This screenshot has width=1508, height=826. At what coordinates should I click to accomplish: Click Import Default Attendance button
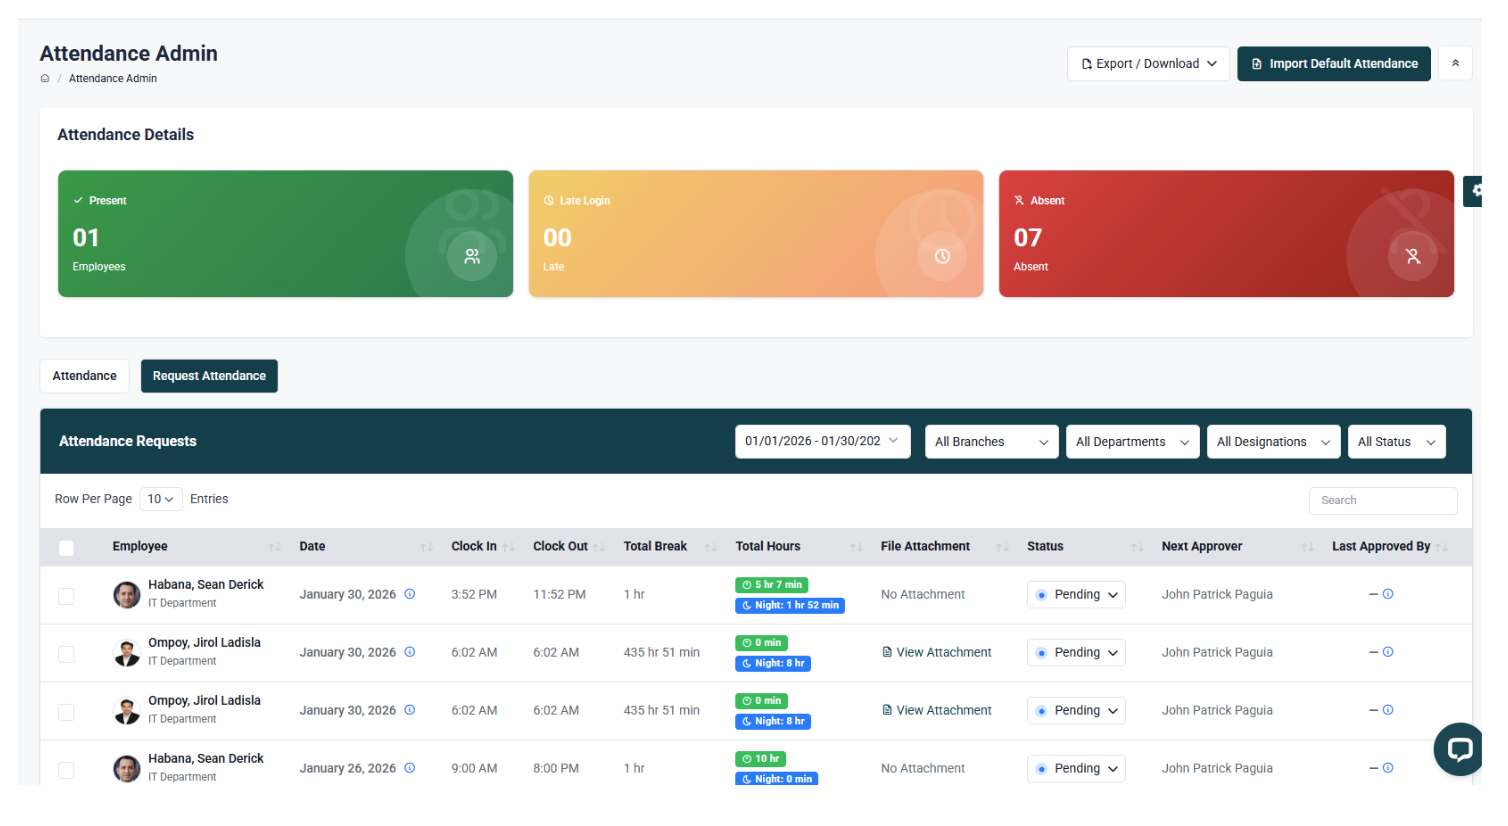click(1333, 63)
